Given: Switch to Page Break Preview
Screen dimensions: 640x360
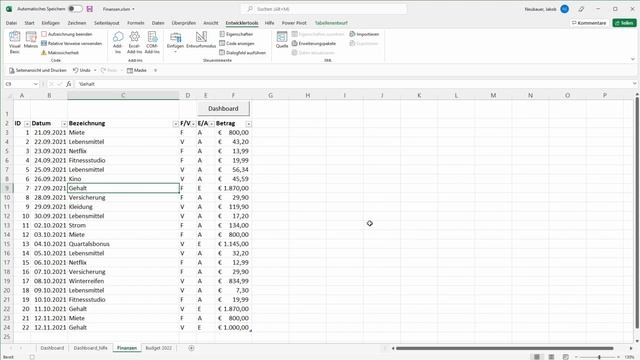Looking at the screenshot, I should (565, 357).
